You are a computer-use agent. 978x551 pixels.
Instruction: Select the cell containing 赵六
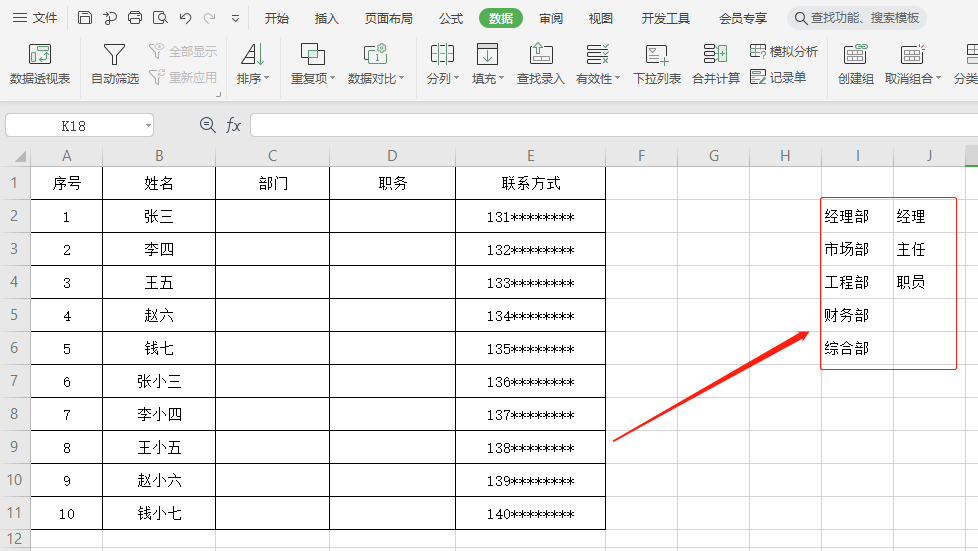click(x=159, y=315)
